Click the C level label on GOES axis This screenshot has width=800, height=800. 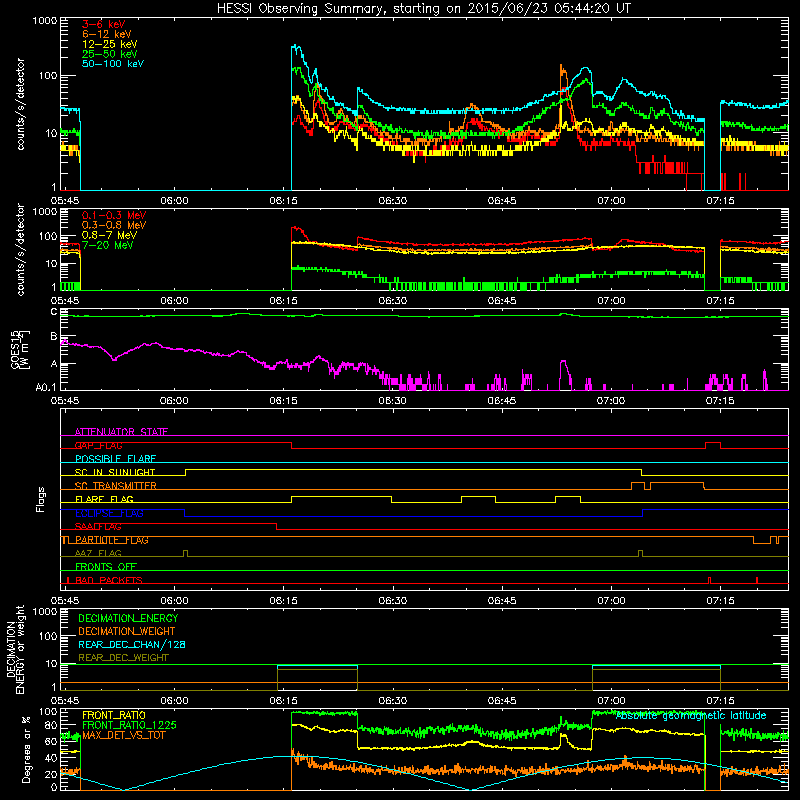tap(54, 311)
